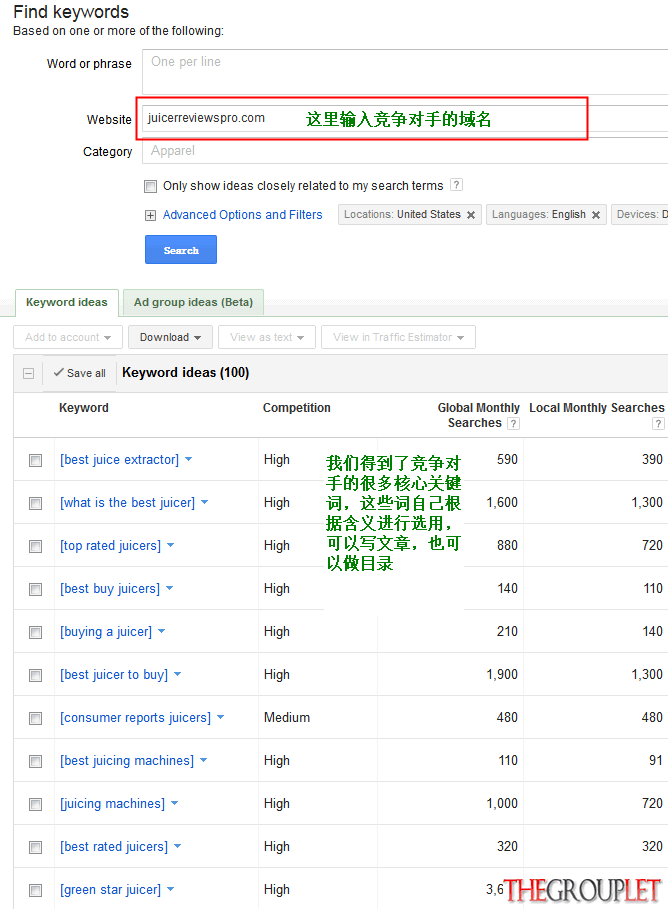The width and height of the screenshot is (668, 909).
Task: Open the View in Traffic Estimator dropdown
Action: click(x=398, y=337)
